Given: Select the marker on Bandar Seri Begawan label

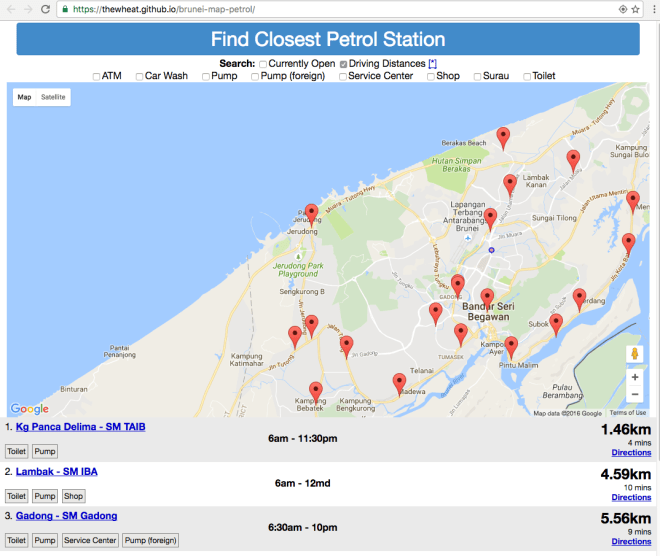Looking at the screenshot, I should [x=487, y=300].
